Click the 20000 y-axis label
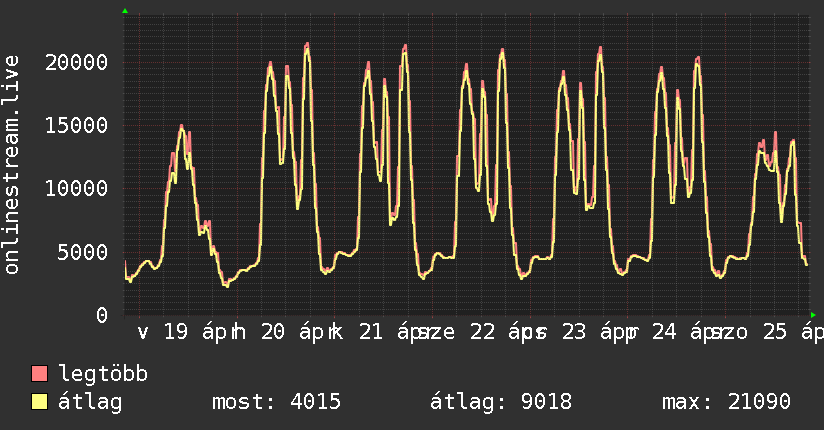Viewport: 824px width, 430px height. 78,62
